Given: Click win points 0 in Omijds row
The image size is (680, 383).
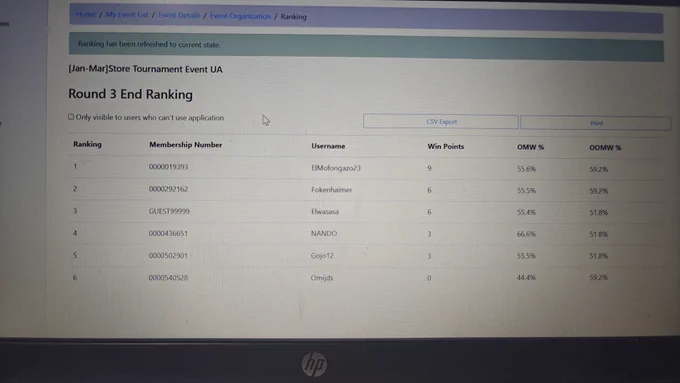Looking at the screenshot, I should pyautogui.click(x=429, y=278).
